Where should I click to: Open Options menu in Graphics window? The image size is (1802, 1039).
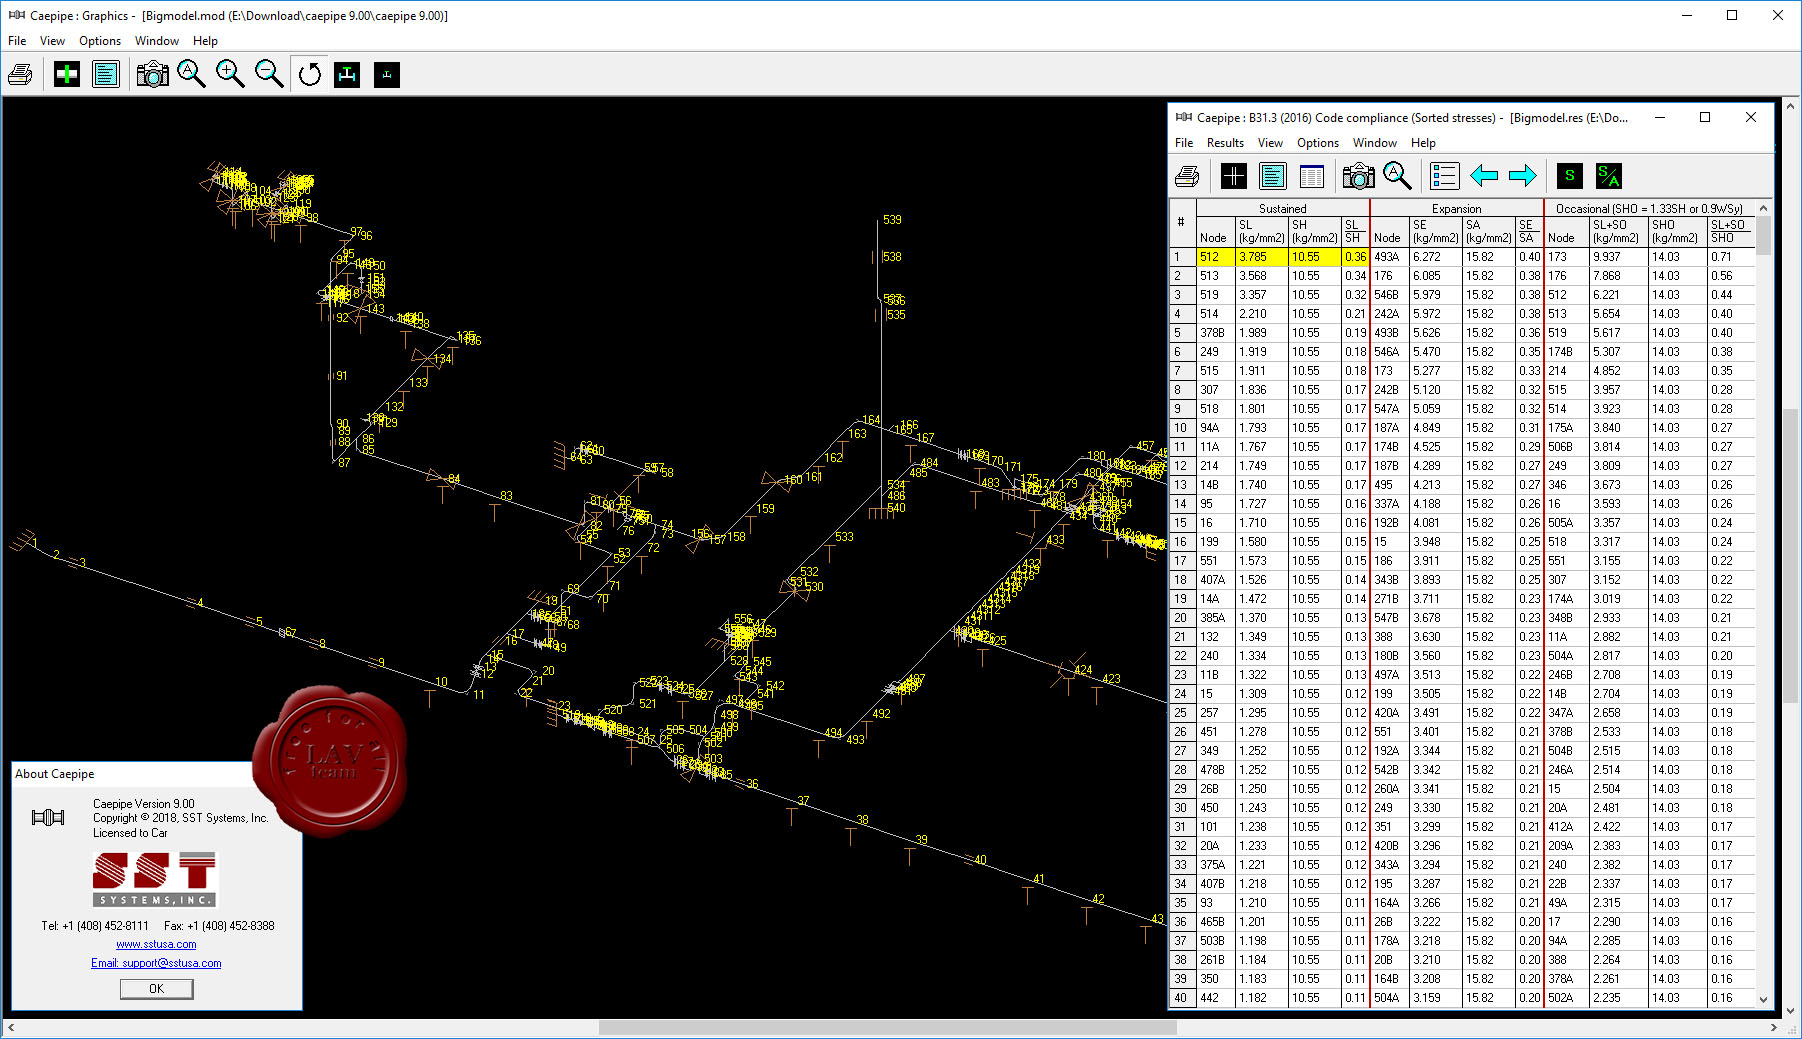100,41
